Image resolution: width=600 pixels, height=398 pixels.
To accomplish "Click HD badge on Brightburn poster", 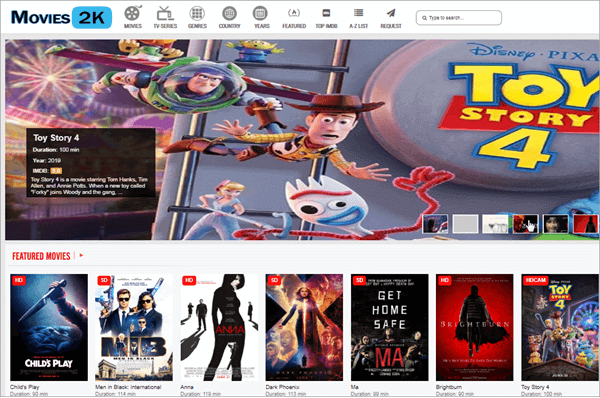I will tap(445, 280).
